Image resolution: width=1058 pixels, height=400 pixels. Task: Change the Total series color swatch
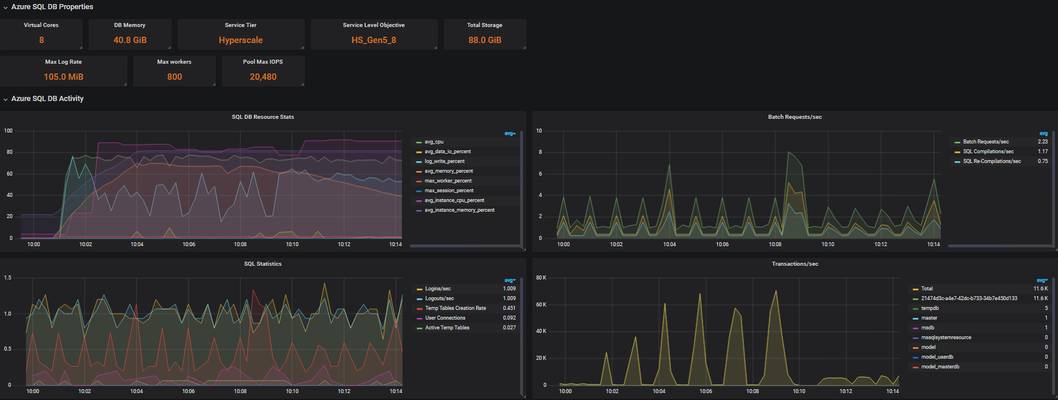coord(916,289)
